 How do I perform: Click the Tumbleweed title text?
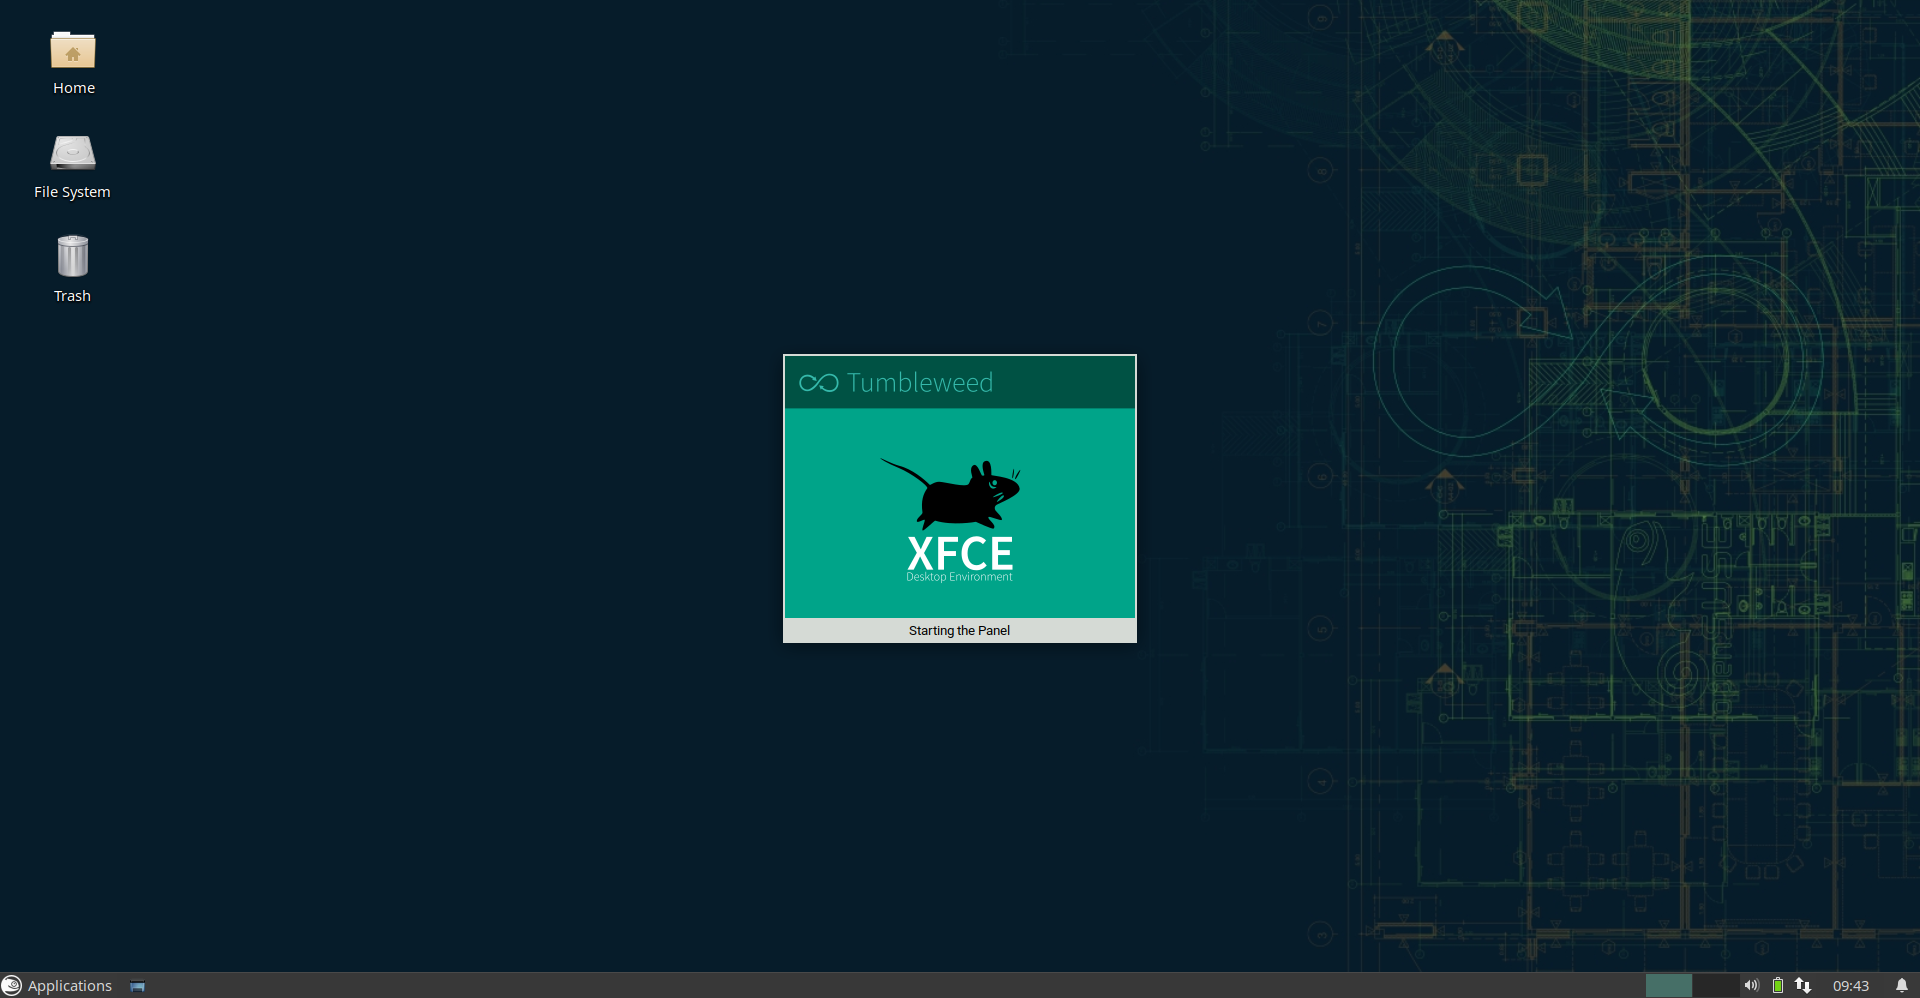(x=919, y=383)
